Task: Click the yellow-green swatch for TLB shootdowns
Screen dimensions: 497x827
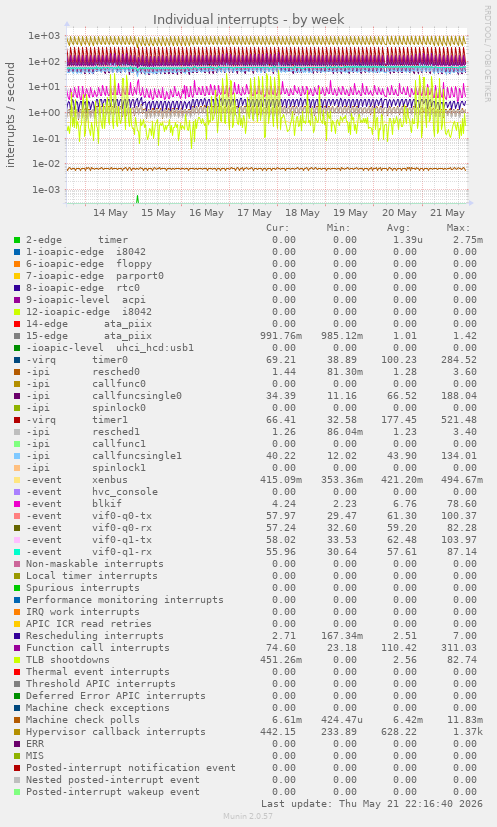Action: click(17, 660)
